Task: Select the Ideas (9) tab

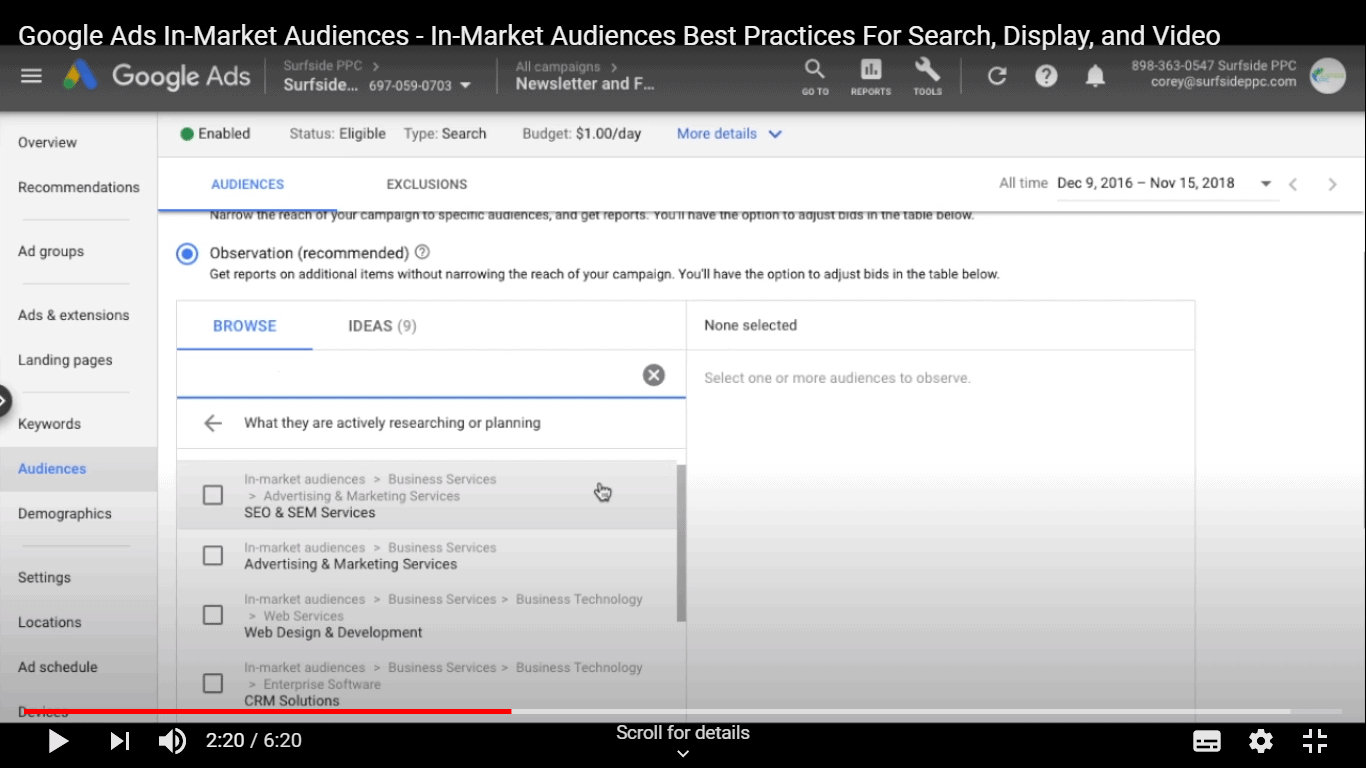Action: [x=382, y=326]
